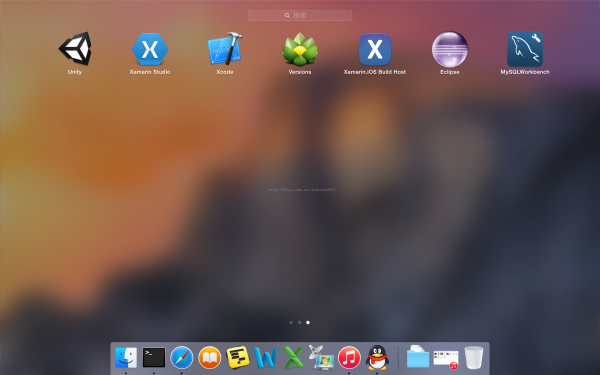600x375 pixels.
Task: Launch iTunes from the Dock
Action: pos(349,358)
